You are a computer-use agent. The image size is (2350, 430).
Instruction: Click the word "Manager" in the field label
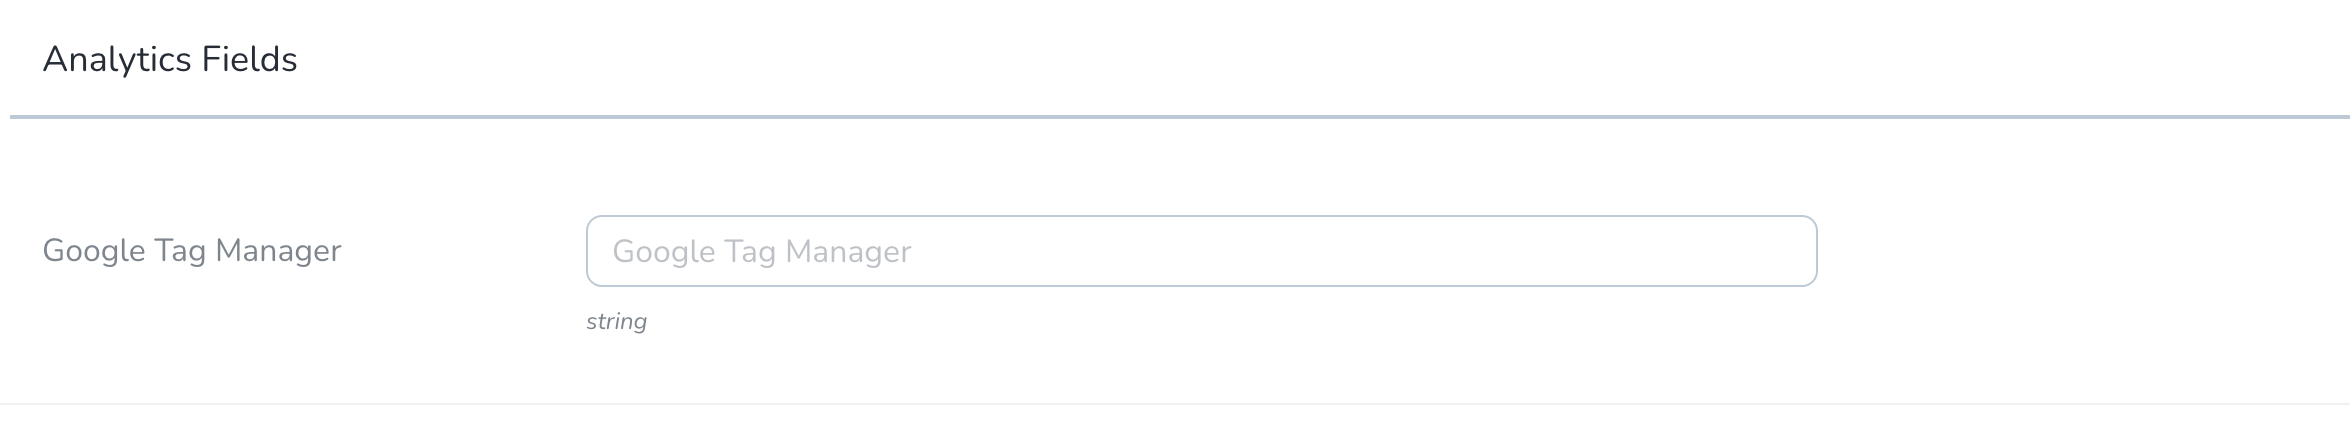point(278,250)
